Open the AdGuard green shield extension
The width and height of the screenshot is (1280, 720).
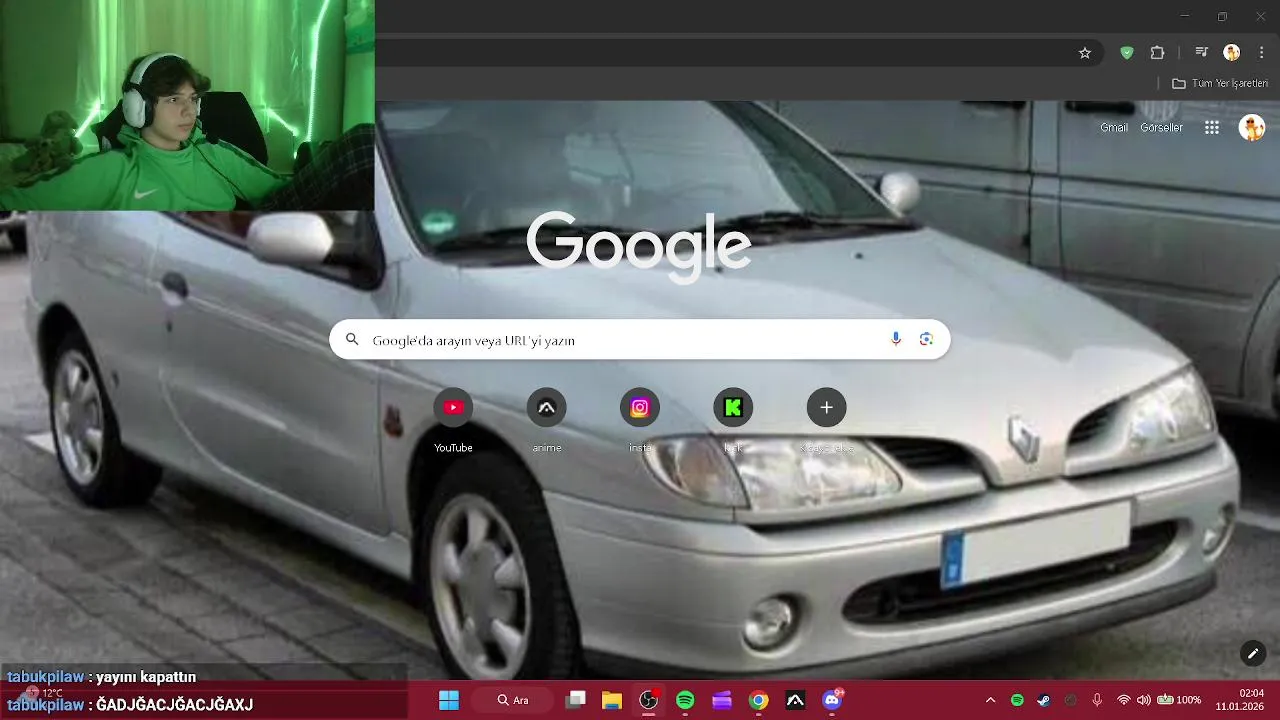(1127, 53)
